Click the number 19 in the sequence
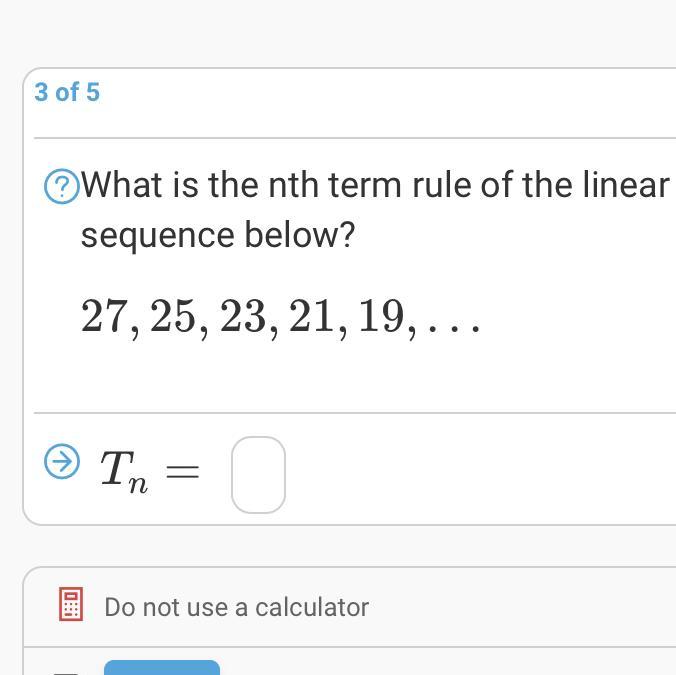 (x=380, y=317)
